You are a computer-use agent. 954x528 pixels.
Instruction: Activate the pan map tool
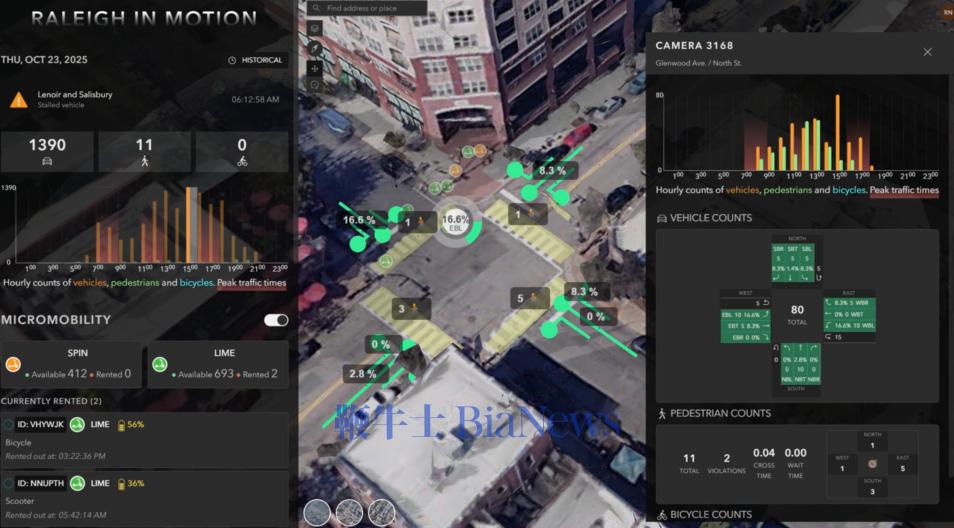coord(315,68)
